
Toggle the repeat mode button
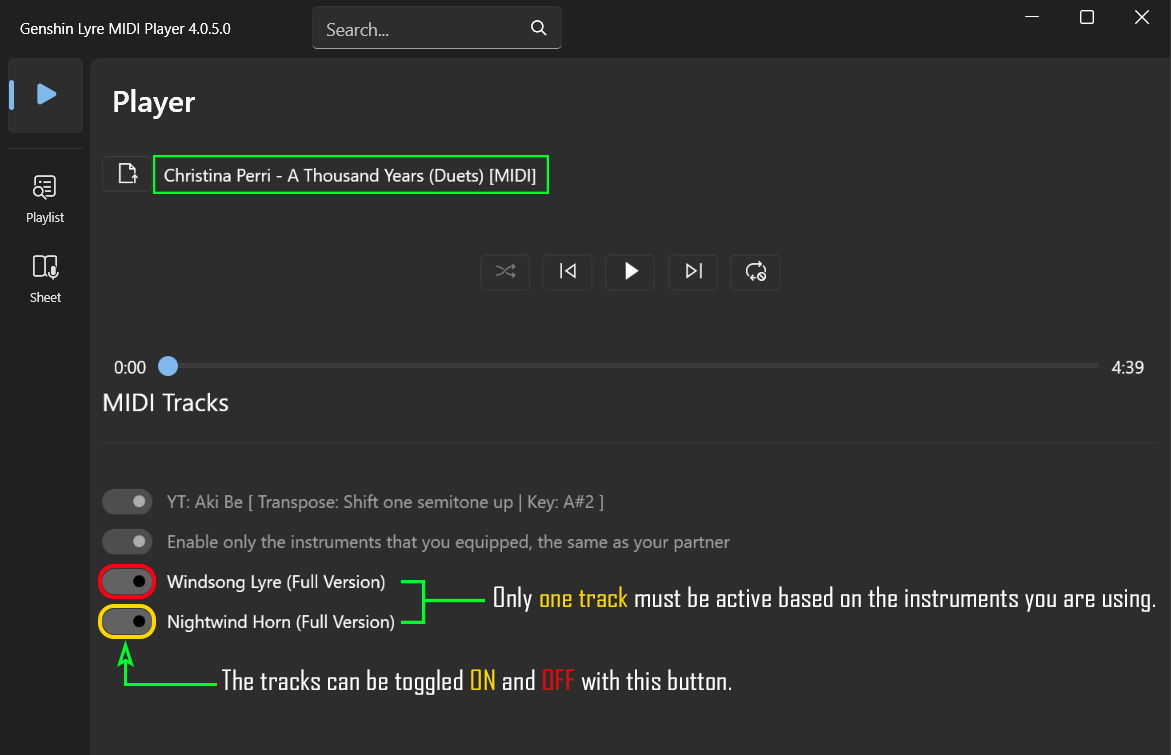[756, 271]
